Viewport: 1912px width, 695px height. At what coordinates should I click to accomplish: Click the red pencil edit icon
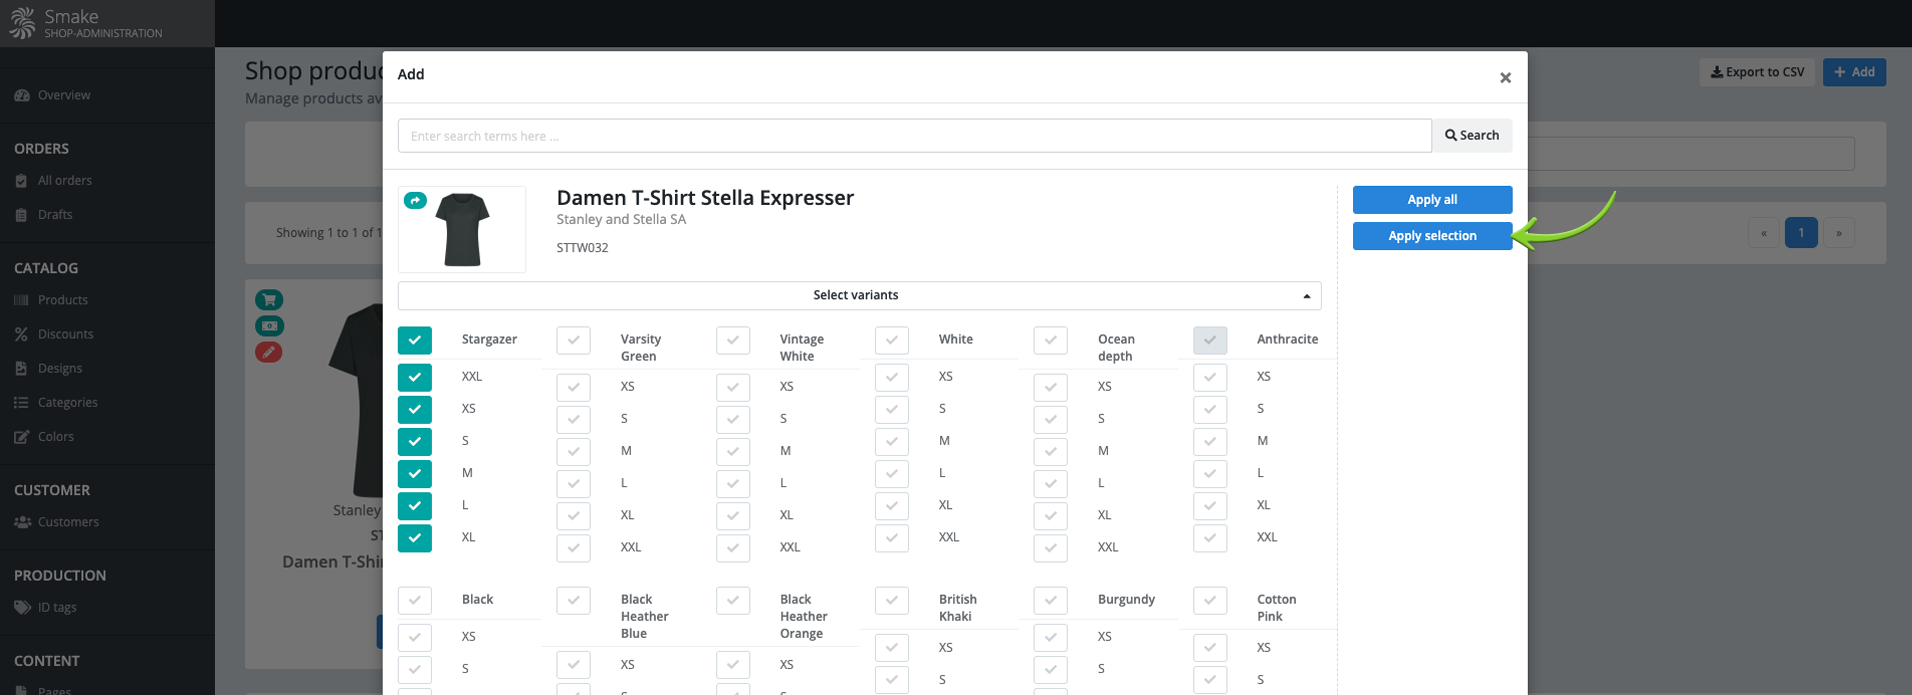pyautogui.click(x=268, y=352)
